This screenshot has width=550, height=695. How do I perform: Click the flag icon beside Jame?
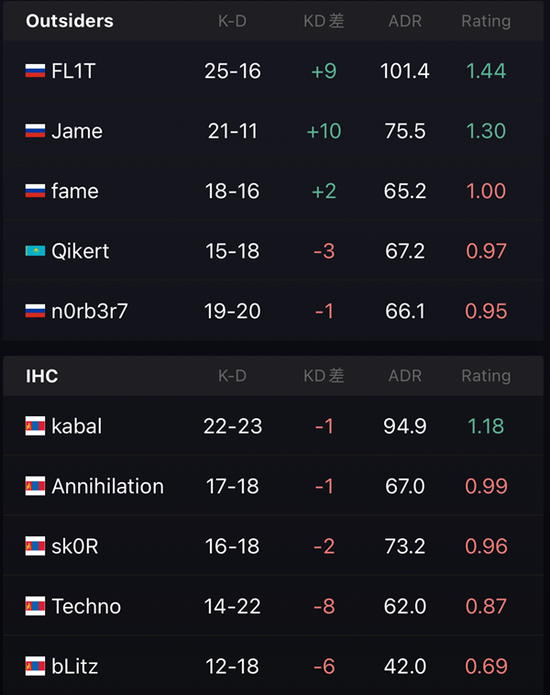pos(35,131)
